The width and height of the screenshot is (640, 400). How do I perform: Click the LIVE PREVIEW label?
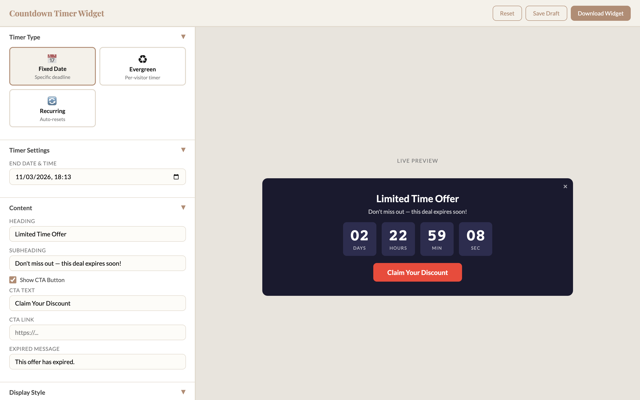pos(417,161)
